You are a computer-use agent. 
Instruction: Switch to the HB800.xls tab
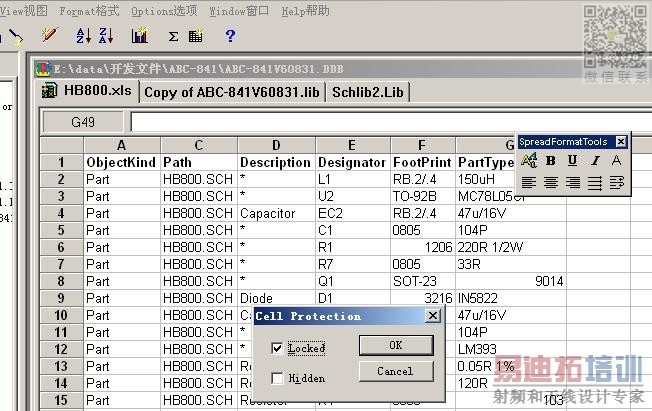(88, 91)
